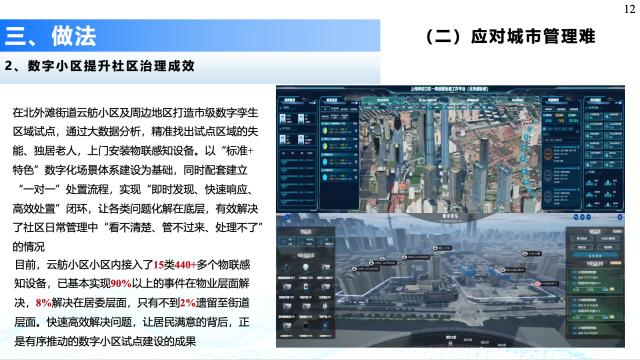Select the red shield device icon in the lower left panel
The width and height of the screenshot is (640, 360).
[325, 306]
